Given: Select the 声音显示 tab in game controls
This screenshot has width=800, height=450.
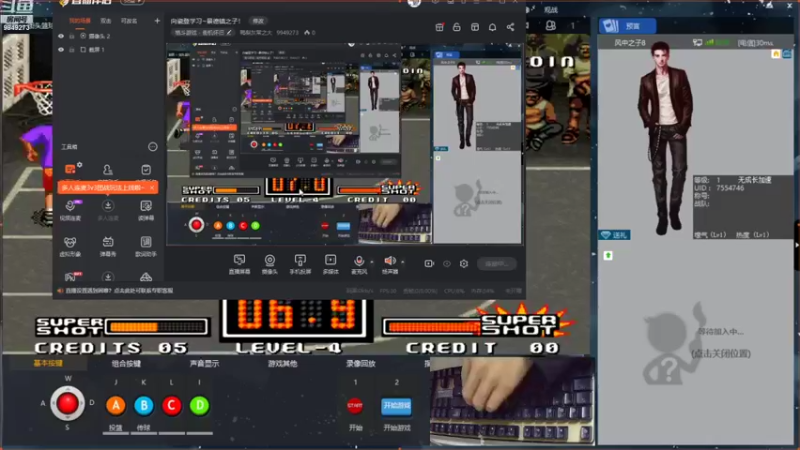Looking at the screenshot, I should (x=204, y=363).
